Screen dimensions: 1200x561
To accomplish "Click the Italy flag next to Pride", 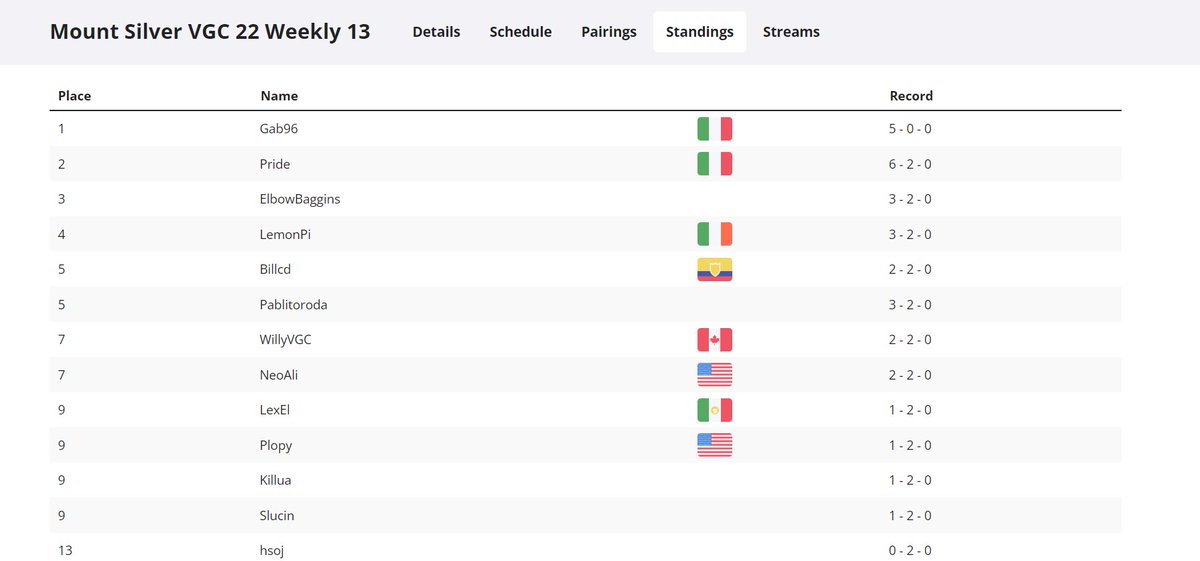I will 714,164.
